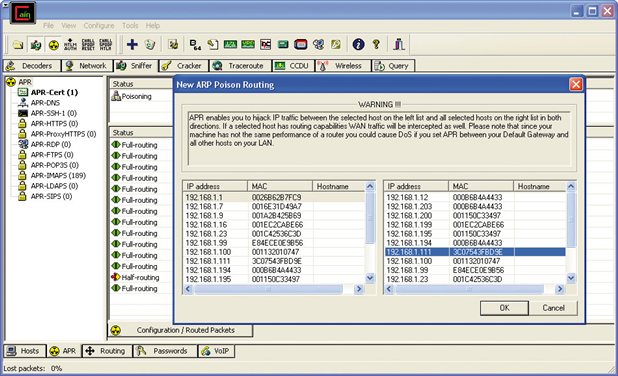
Task: Open the VoIP bottom tab
Action: point(216,351)
